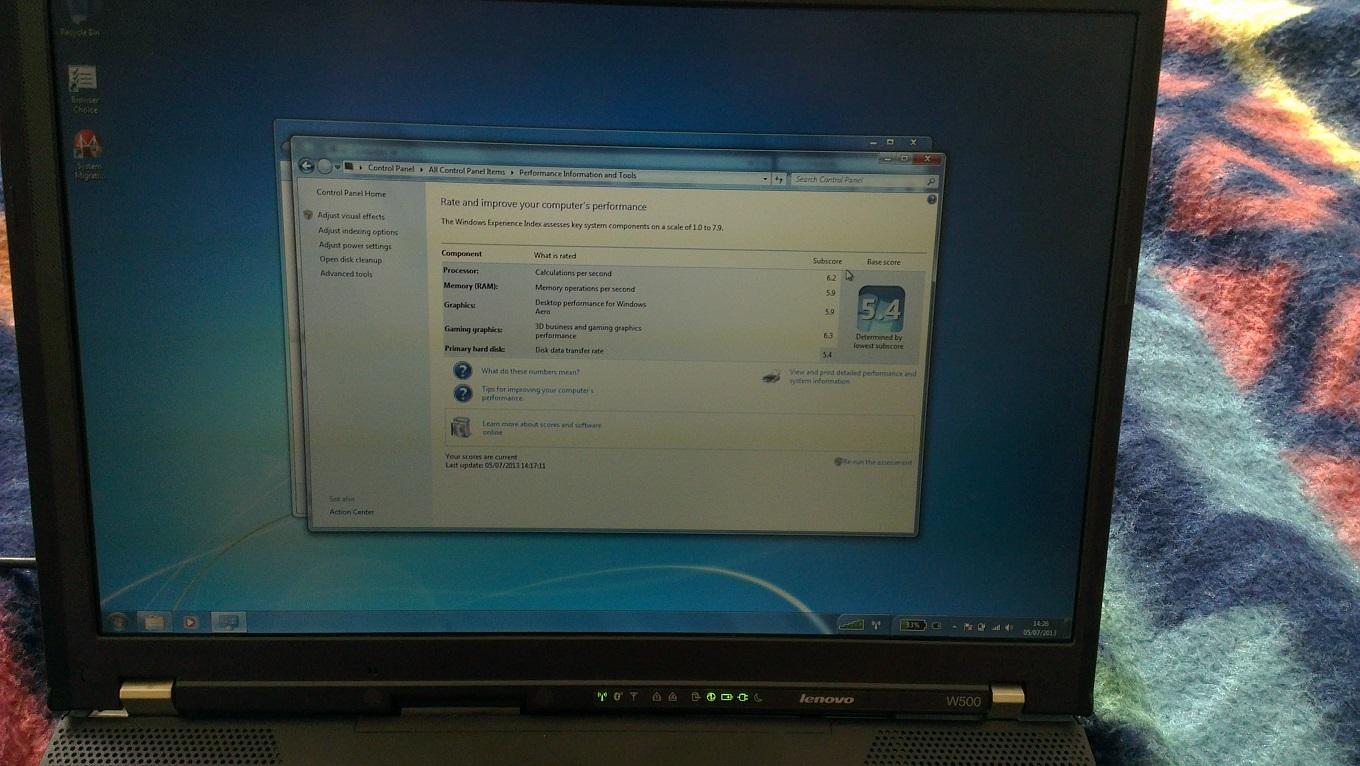Screen dimensions: 1360x766
Task: Click the Processor subscore 6.2
Action: pyautogui.click(x=831, y=277)
